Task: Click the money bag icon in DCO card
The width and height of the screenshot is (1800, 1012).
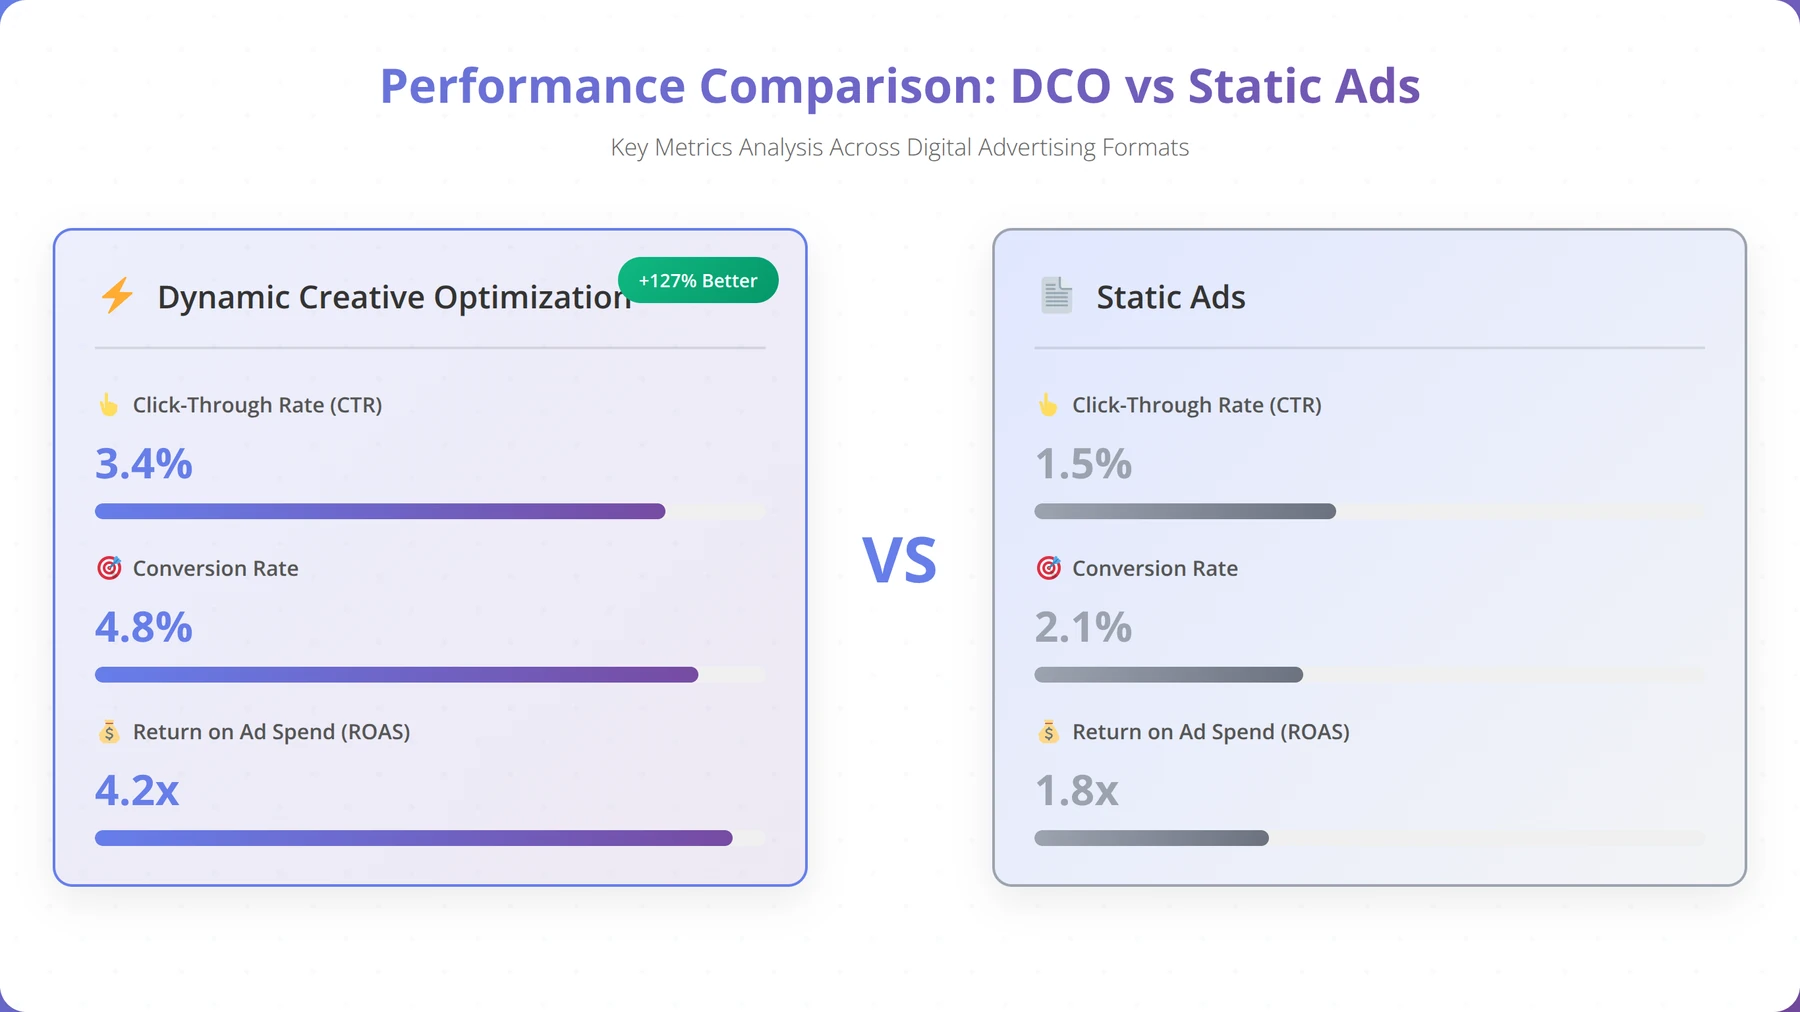Action: (x=108, y=732)
